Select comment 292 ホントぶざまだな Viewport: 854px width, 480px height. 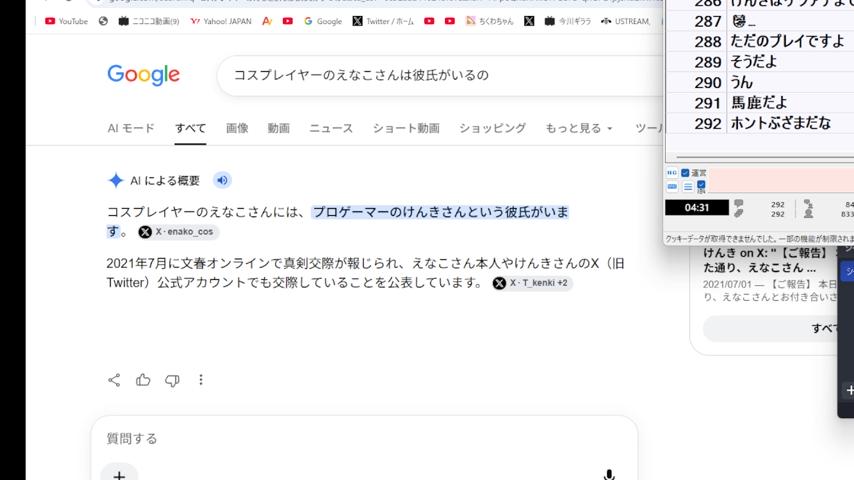click(760, 123)
